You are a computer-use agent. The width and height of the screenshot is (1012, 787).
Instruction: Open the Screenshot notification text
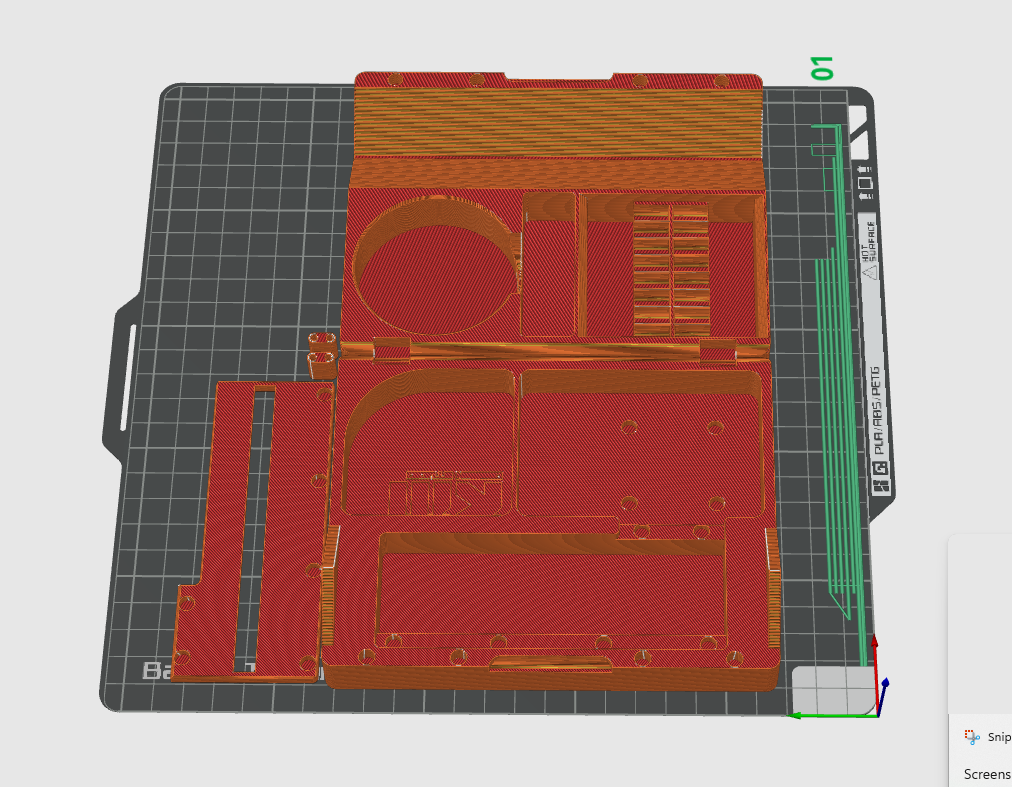tap(987, 773)
